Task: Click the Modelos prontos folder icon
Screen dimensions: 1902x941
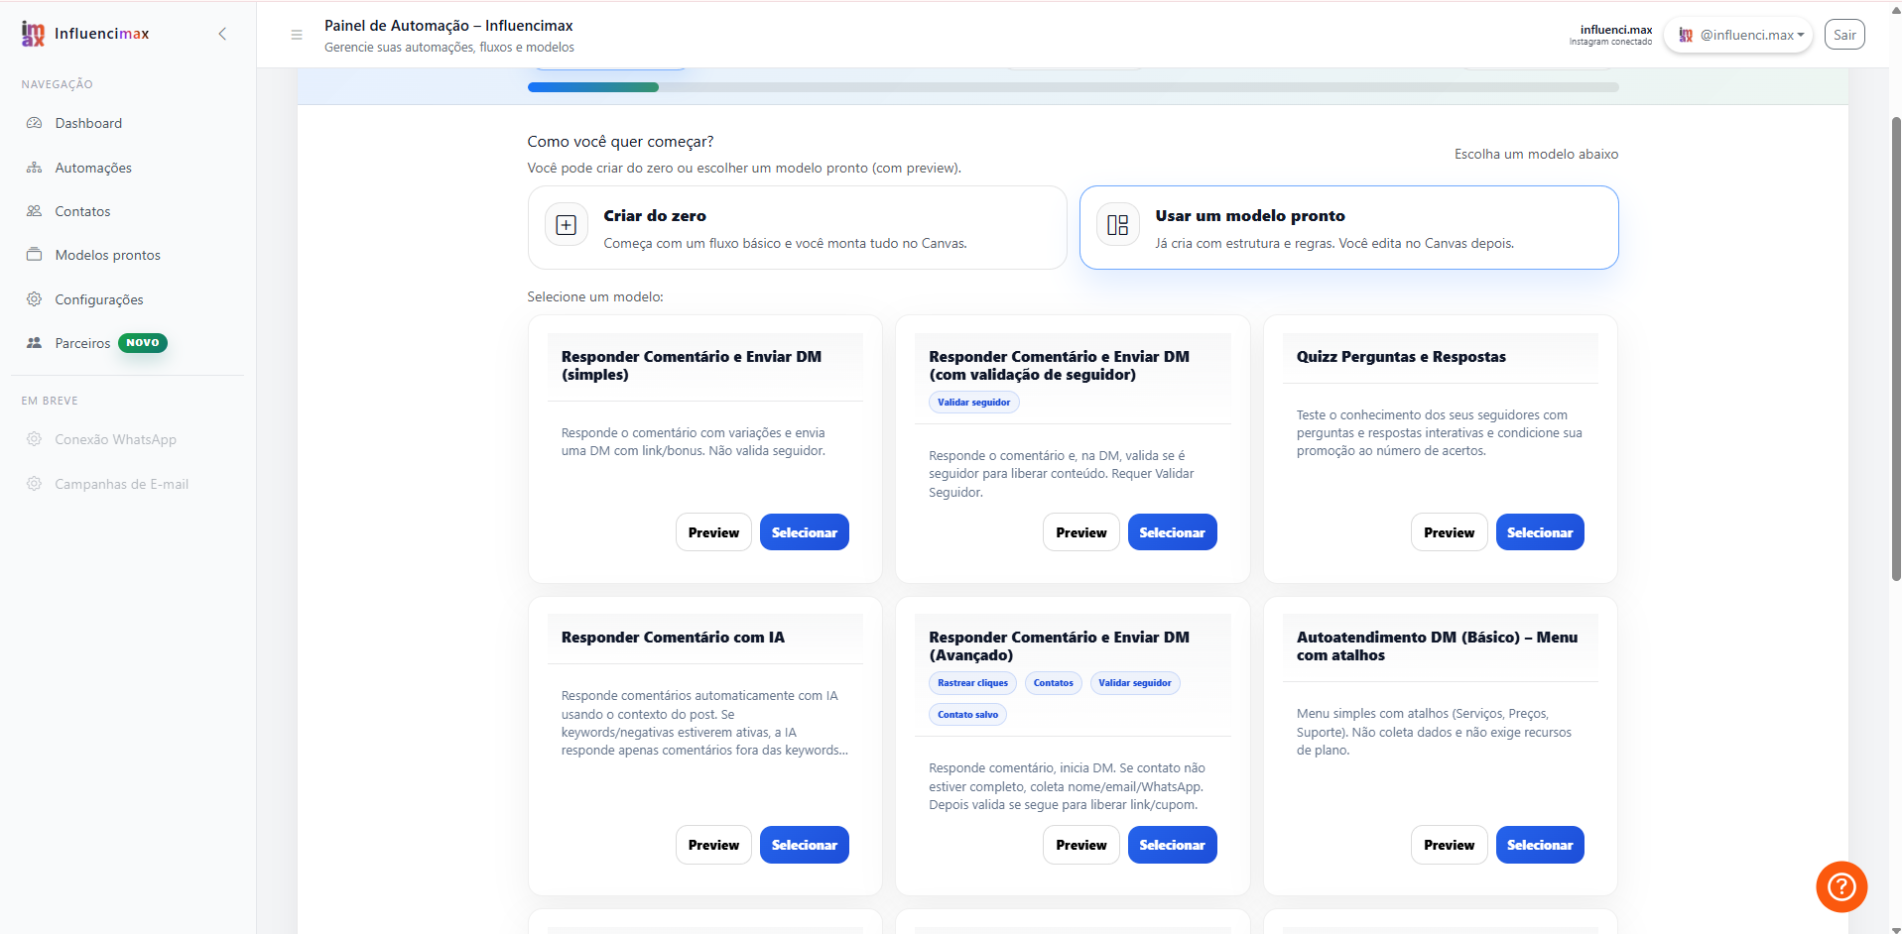Action: (x=34, y=255)
